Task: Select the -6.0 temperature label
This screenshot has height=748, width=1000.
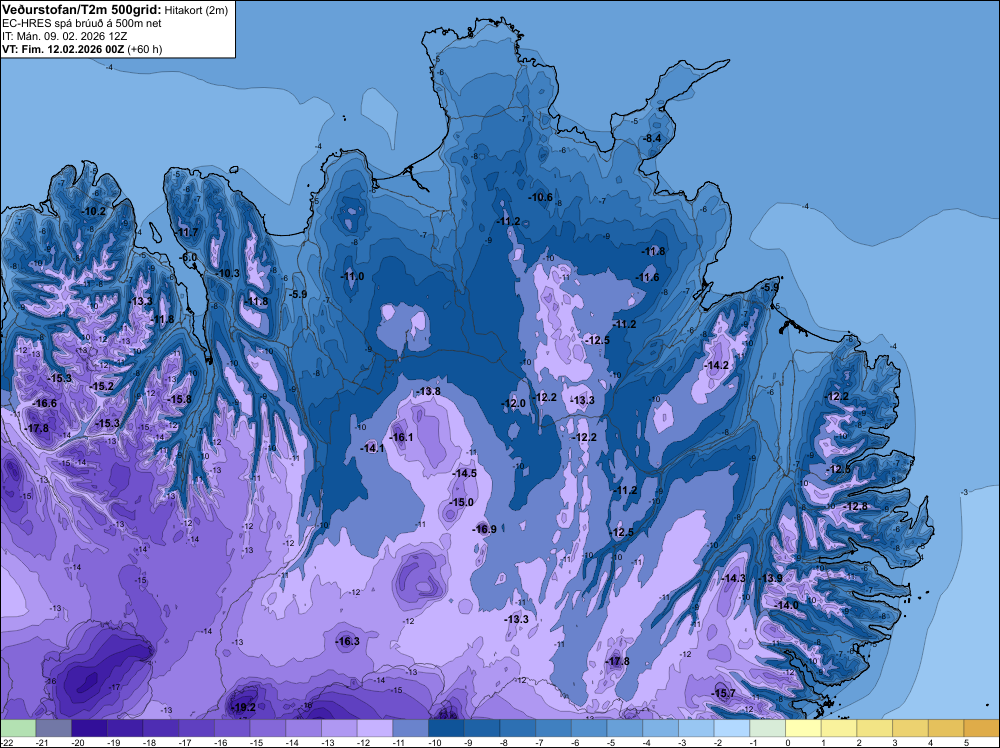Action: tap(189, 258)
